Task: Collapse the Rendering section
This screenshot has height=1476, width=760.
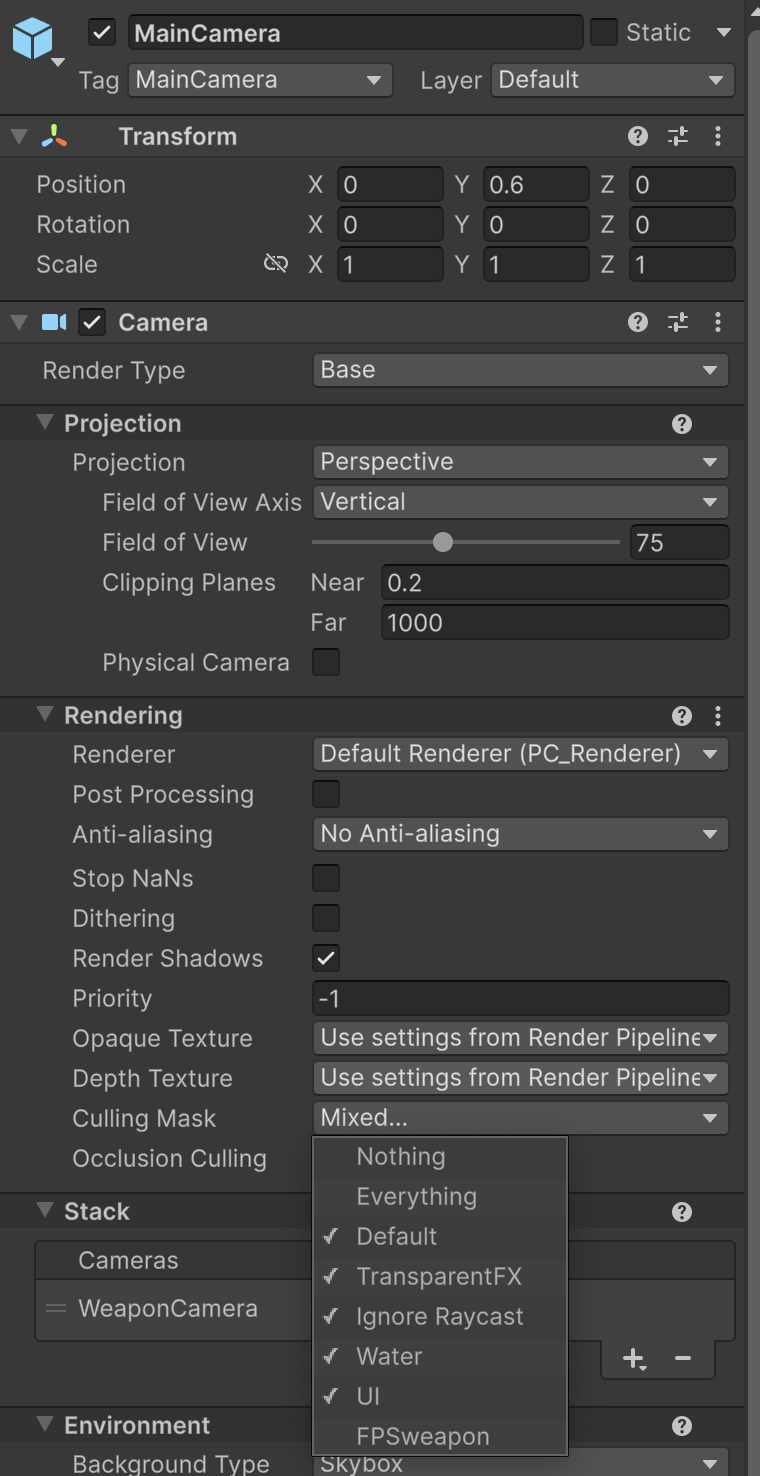Action: pos(44,715)
